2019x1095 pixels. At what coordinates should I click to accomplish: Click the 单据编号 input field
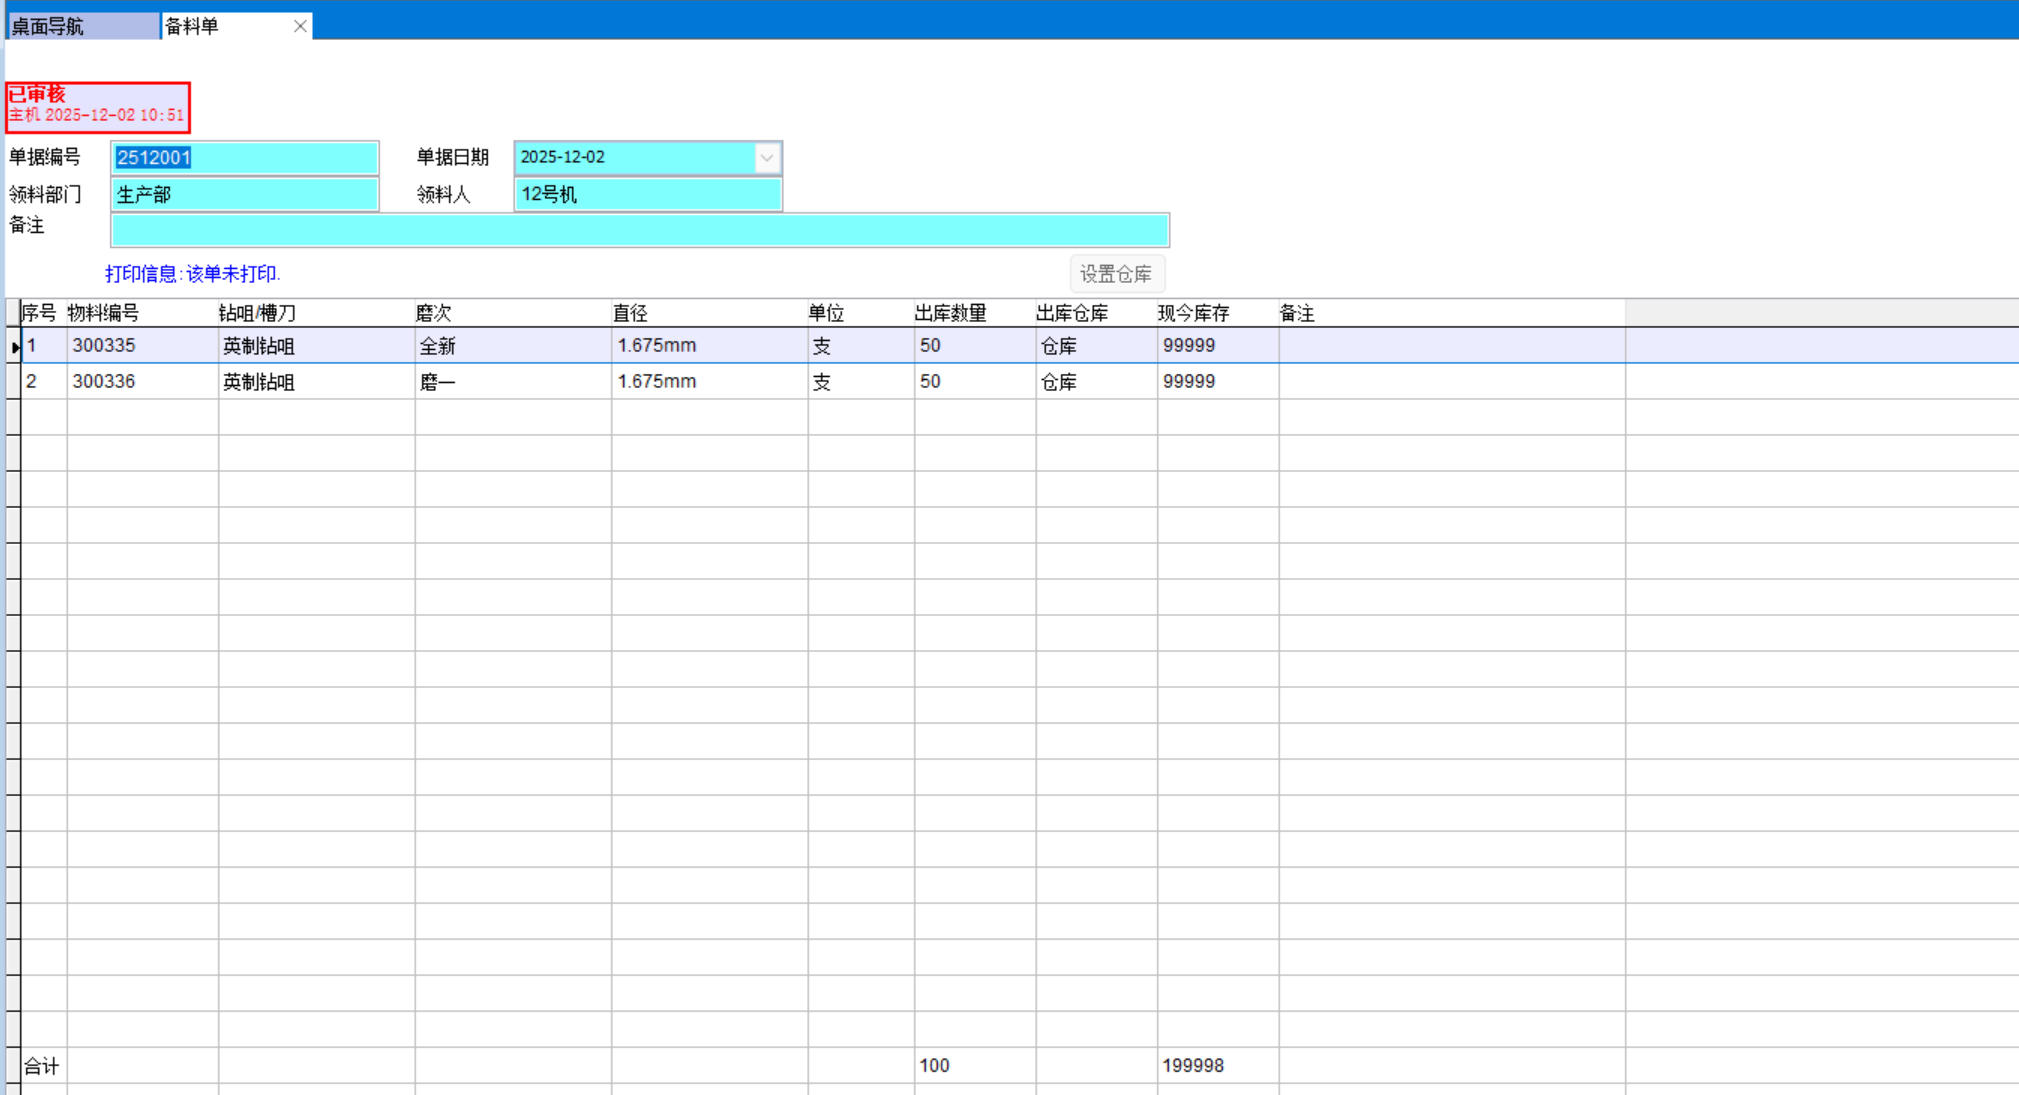[244, 158]
